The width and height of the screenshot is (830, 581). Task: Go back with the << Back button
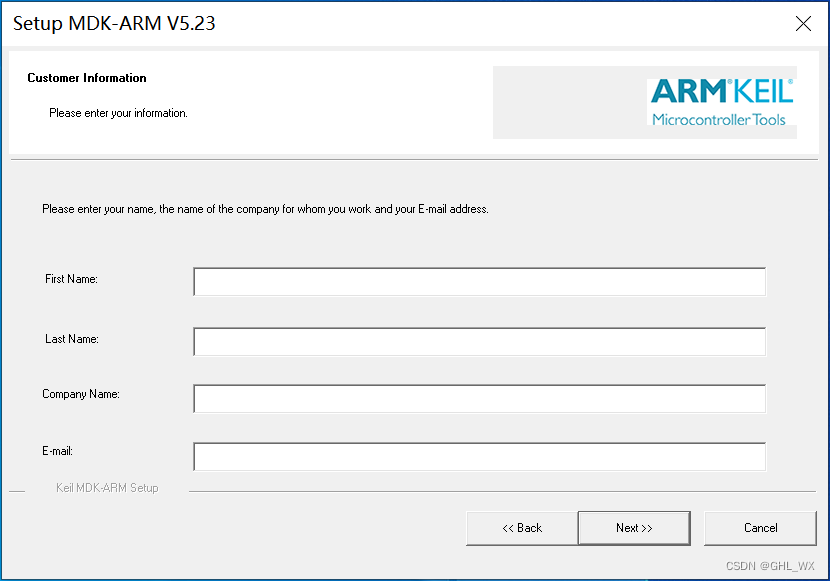(x=522, y=528)
